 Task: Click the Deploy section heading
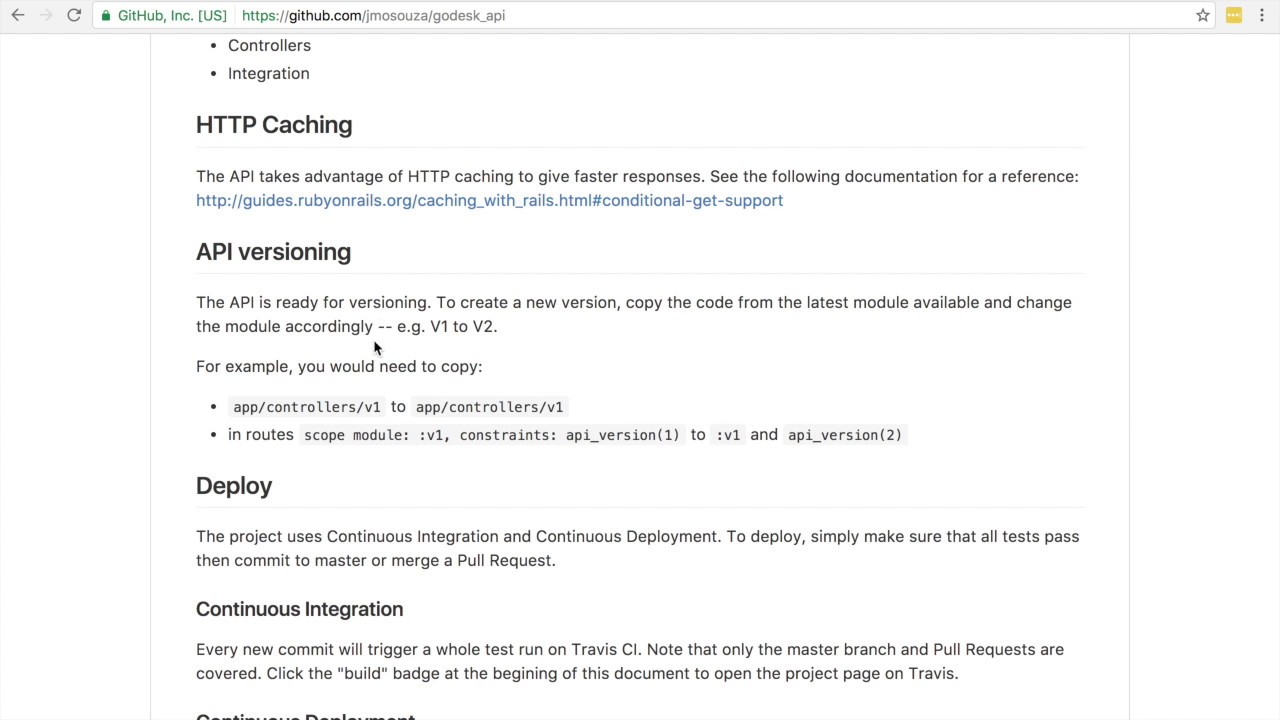(234, 486)
